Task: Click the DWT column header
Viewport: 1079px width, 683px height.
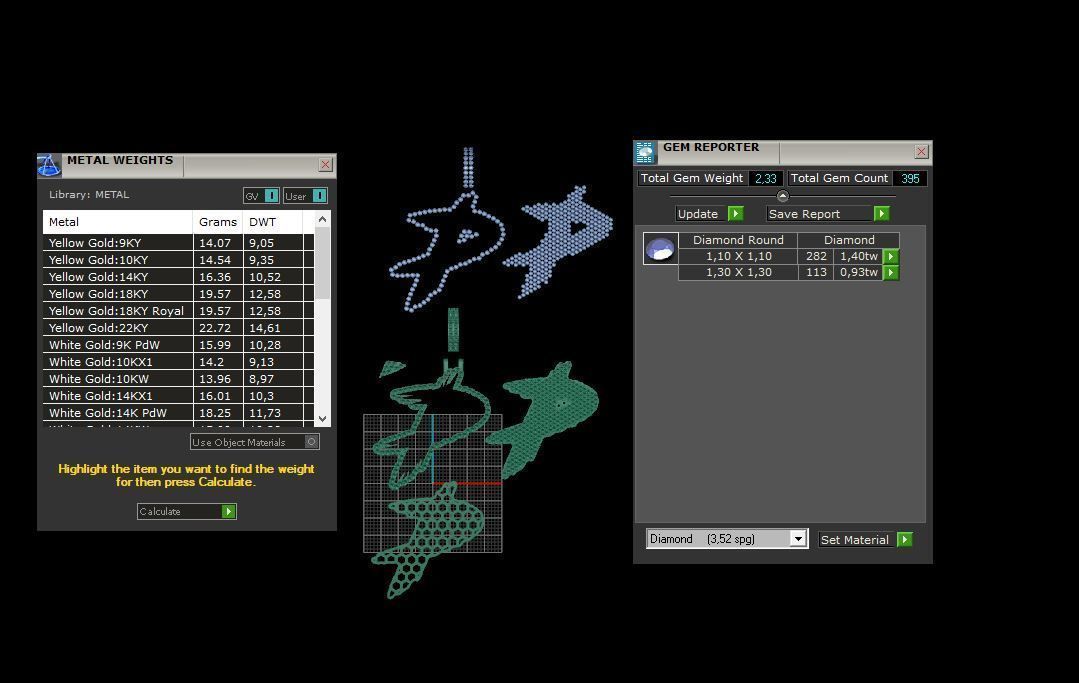Action: click(273, 222)
